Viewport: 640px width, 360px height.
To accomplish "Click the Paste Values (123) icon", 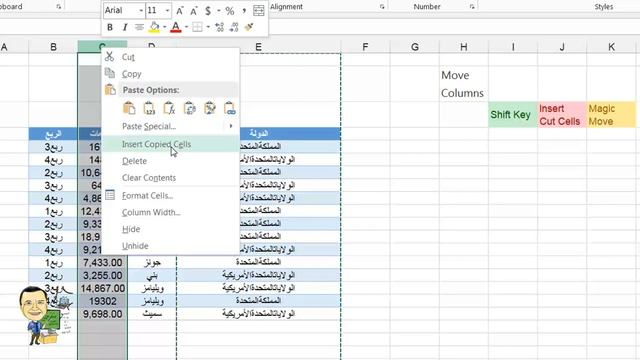I will point(149,108).
